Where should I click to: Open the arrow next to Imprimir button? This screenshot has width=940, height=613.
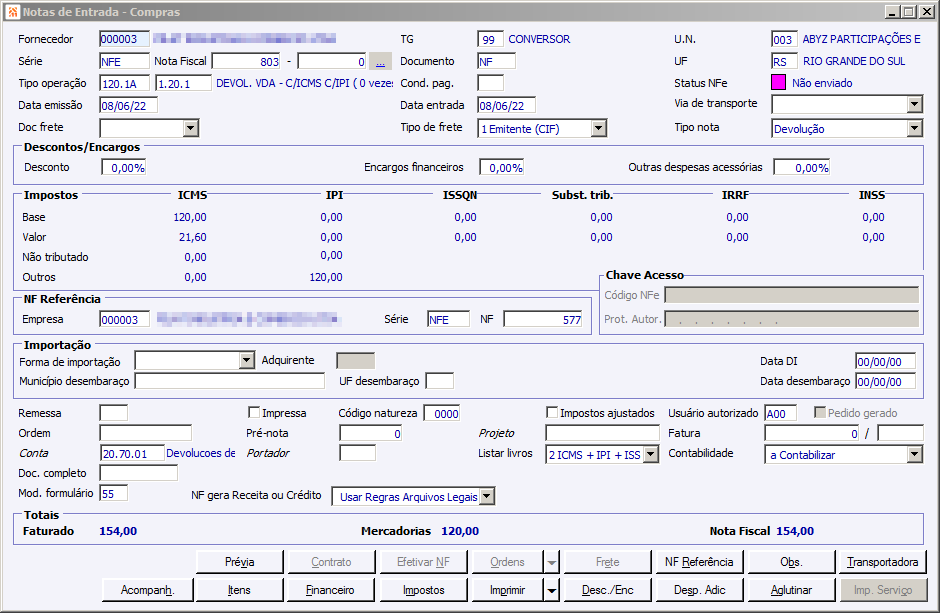click(551, 590)
